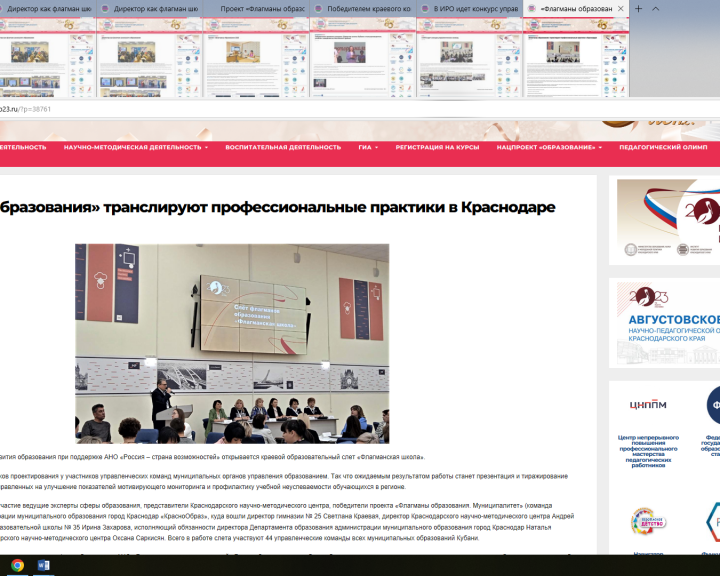Click the Chrome icon in the taskbar
Screen dimensions: 720x576
(17, 565)
